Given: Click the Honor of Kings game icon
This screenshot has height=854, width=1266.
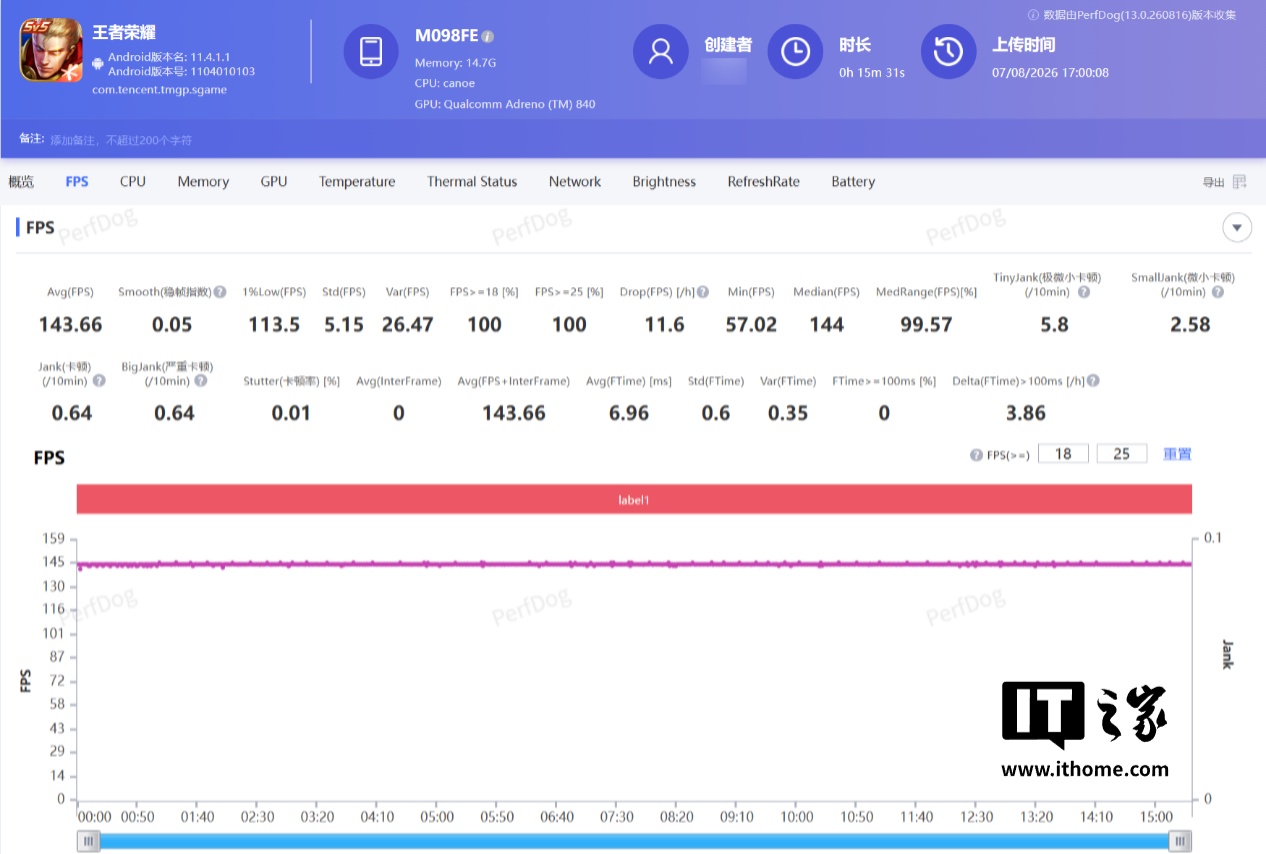Looking at the screenshot, I should (x=51, y=51).
